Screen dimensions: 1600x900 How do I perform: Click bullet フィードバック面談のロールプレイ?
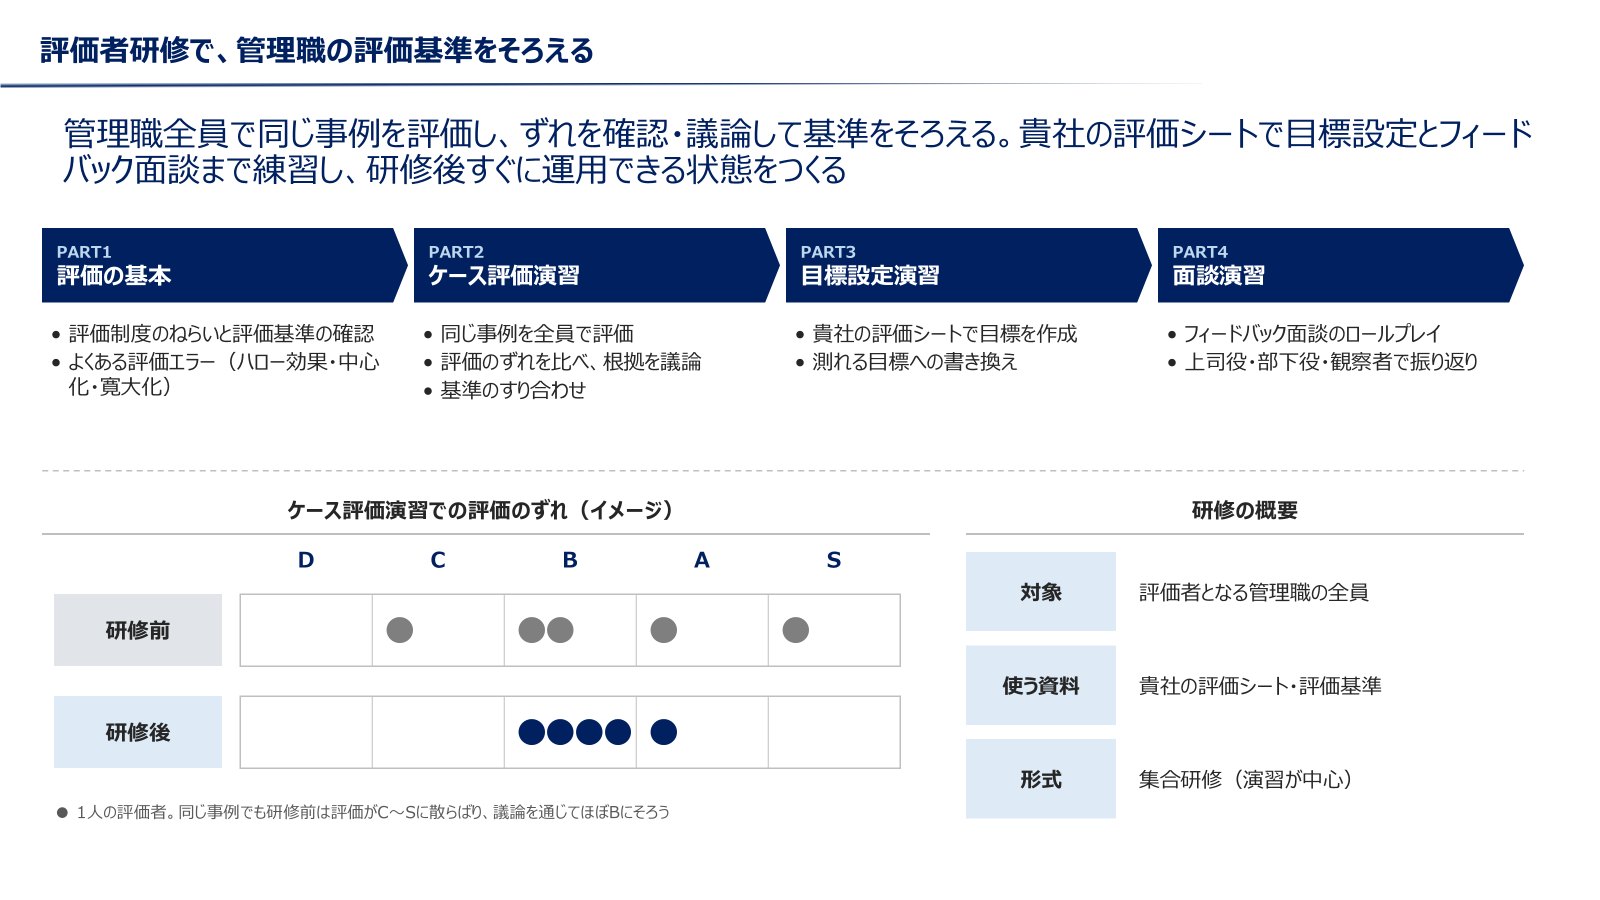(1312, 333)
